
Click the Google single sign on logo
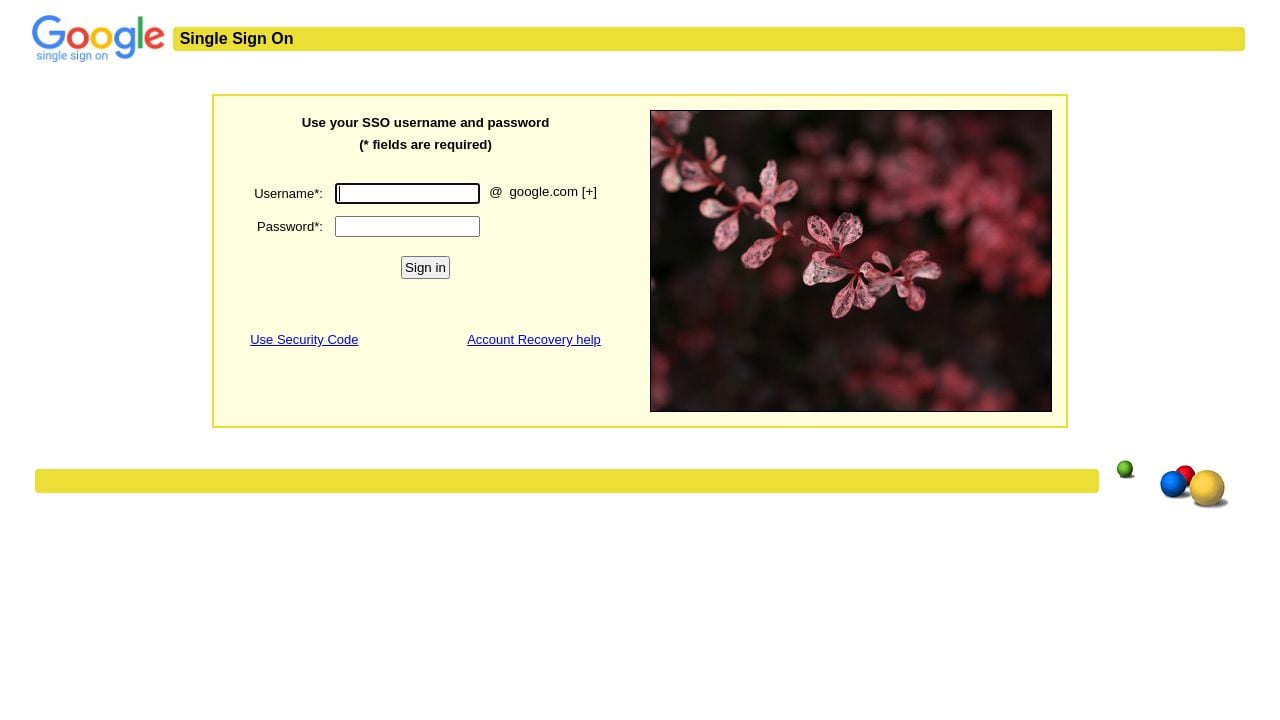(x=98, y=39)
